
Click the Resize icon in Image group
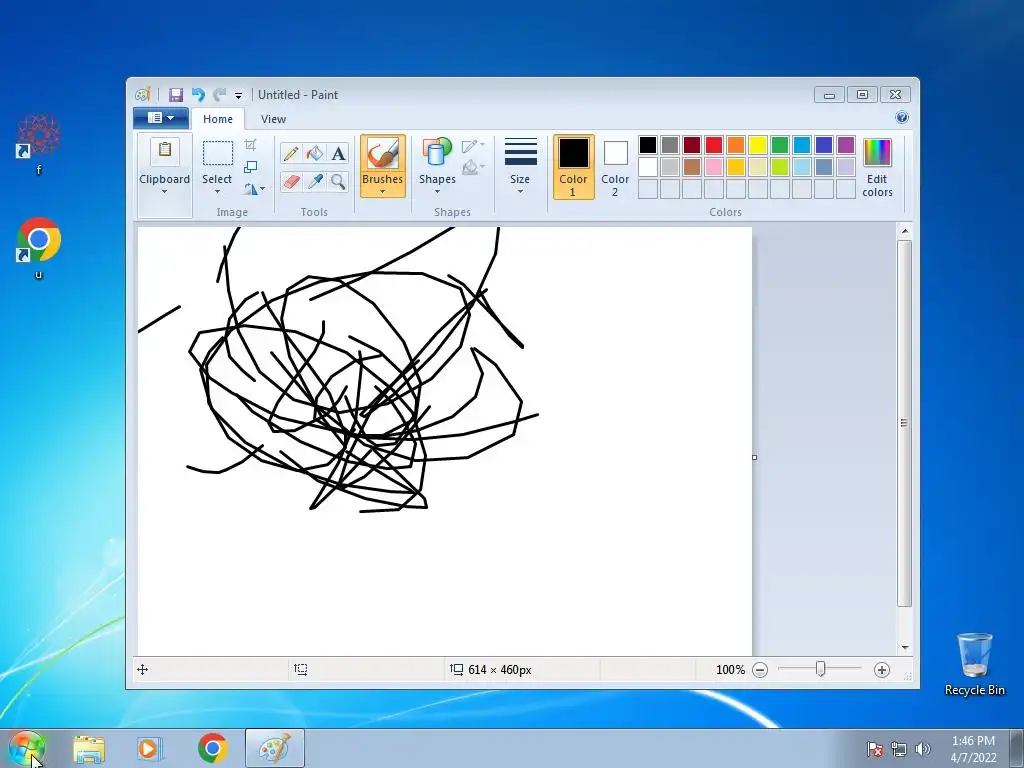click(251, 167)
